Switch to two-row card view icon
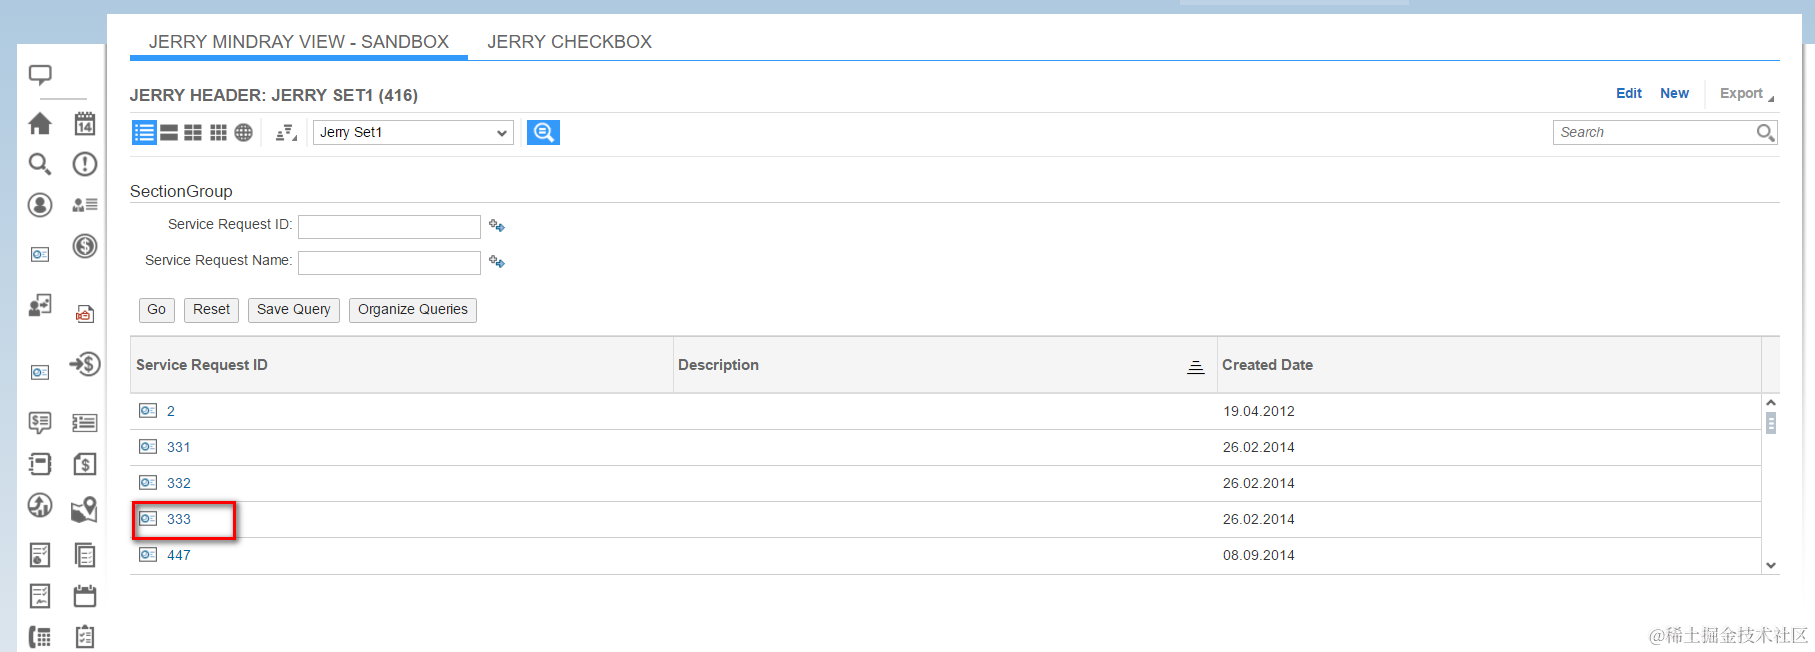The width and height of the screenshot is (1815, 652). (x=169, y=132)
